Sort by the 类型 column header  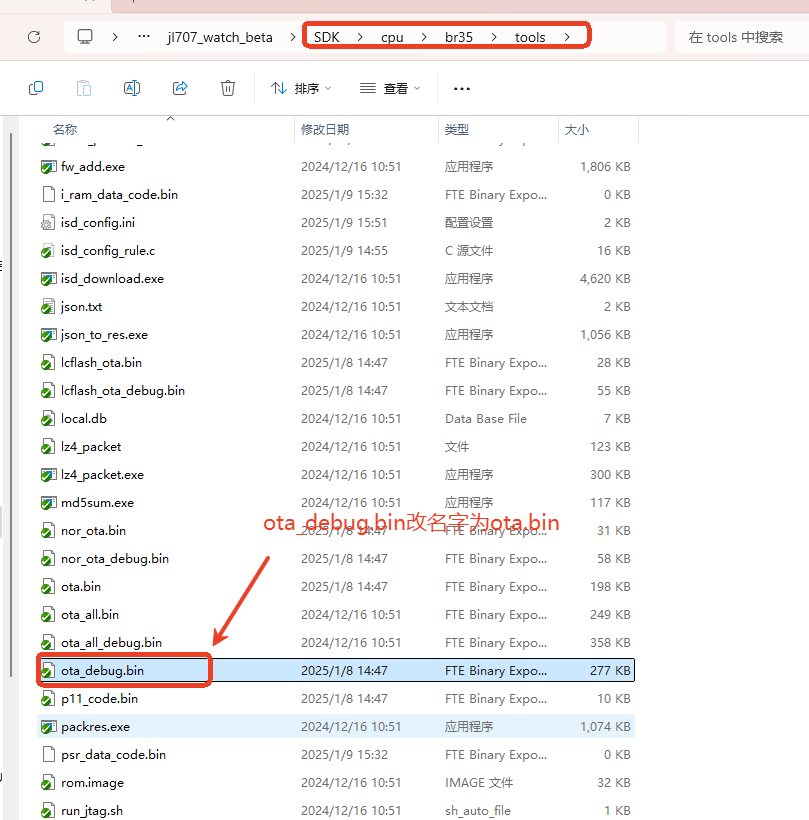coord(457,130)
